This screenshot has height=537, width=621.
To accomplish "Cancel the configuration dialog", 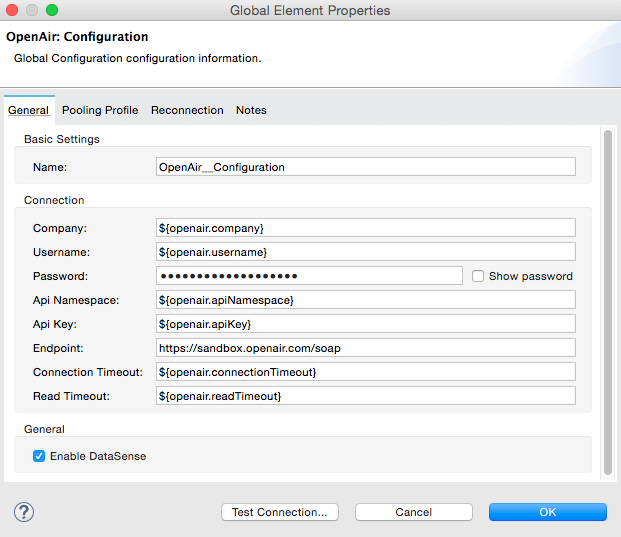I will 413,512.
